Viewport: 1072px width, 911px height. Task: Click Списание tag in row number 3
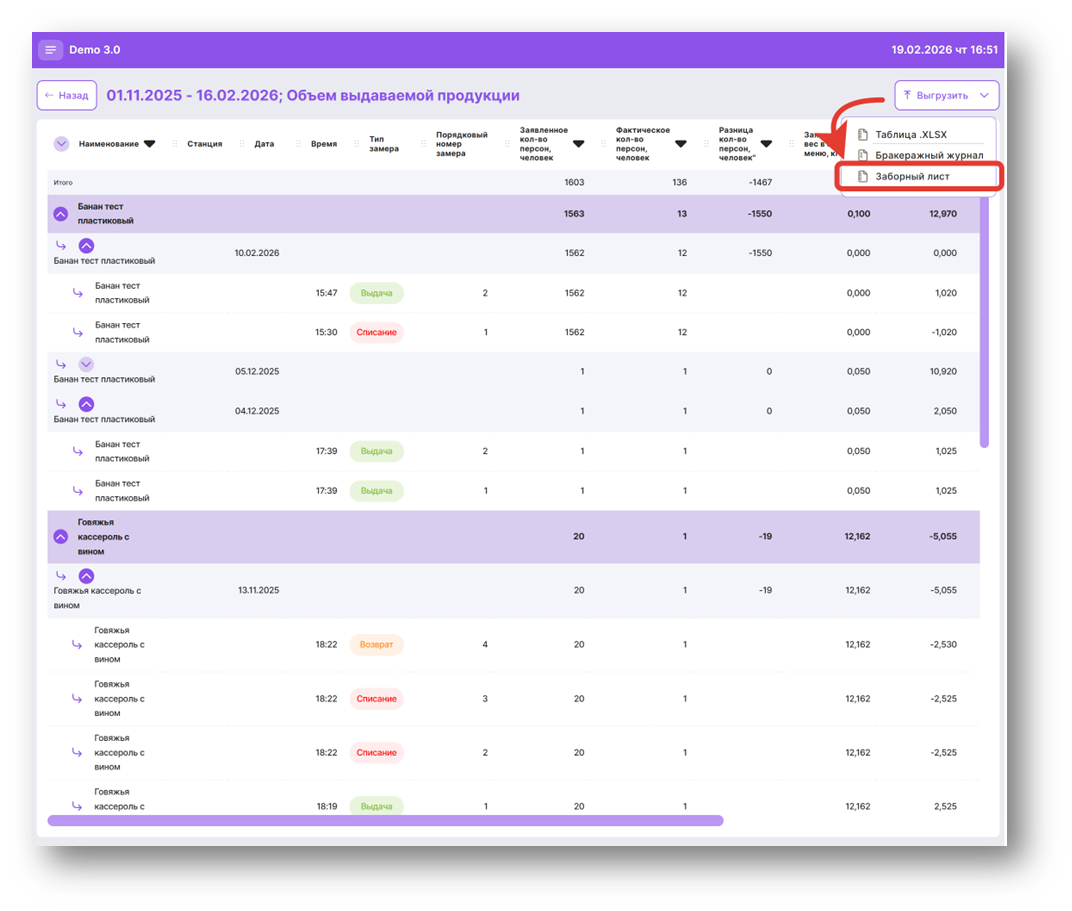click(x=376, y=698)
